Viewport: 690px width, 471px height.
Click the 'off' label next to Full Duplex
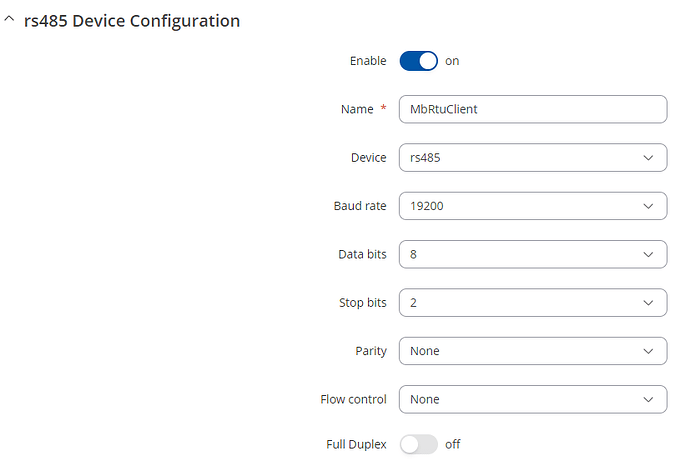(x=452, y=444)
